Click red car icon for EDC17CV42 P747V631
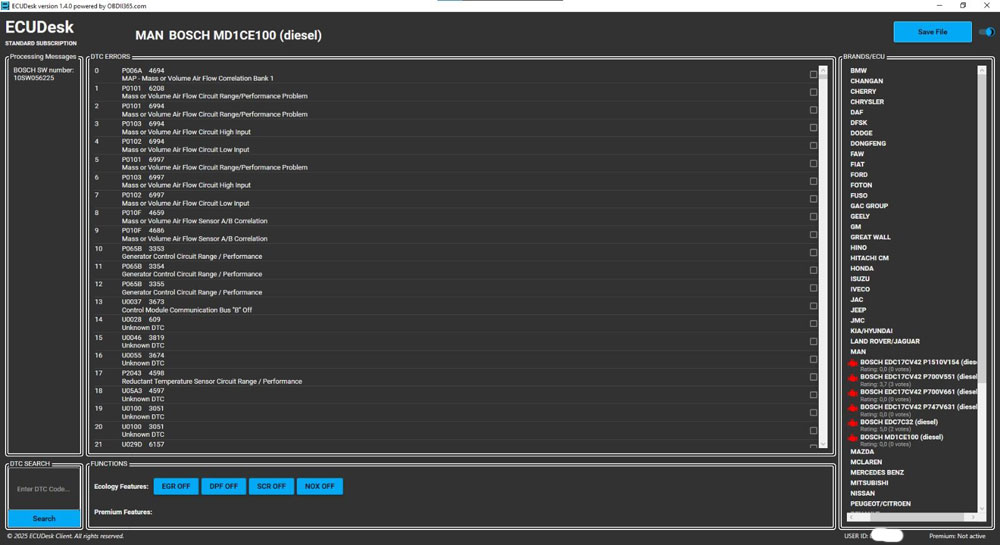1000x545 pixels. click(853, 408)
